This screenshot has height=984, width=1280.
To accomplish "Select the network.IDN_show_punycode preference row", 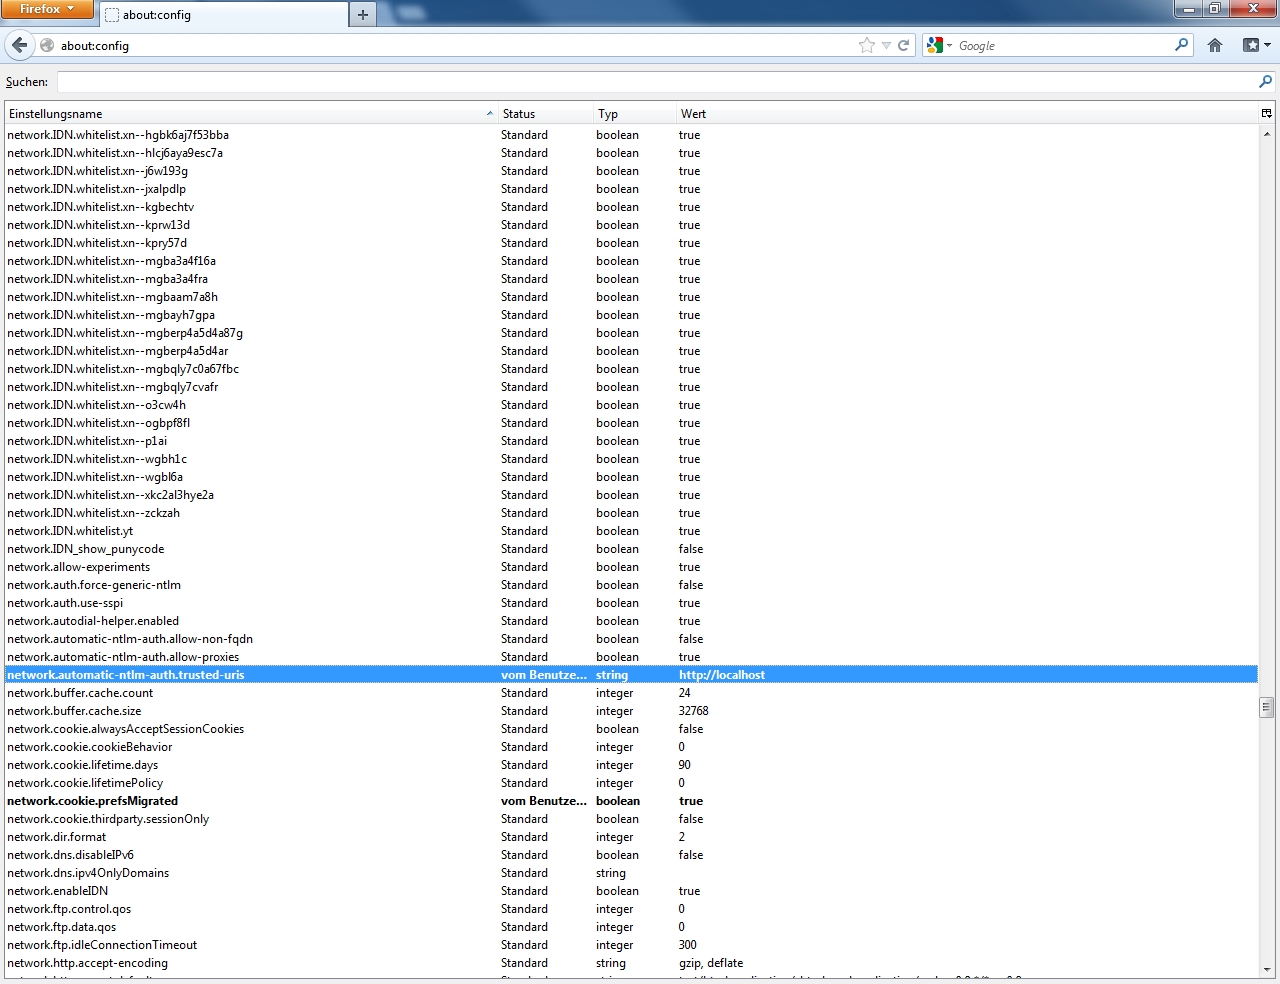I will [x=86, y=549].
